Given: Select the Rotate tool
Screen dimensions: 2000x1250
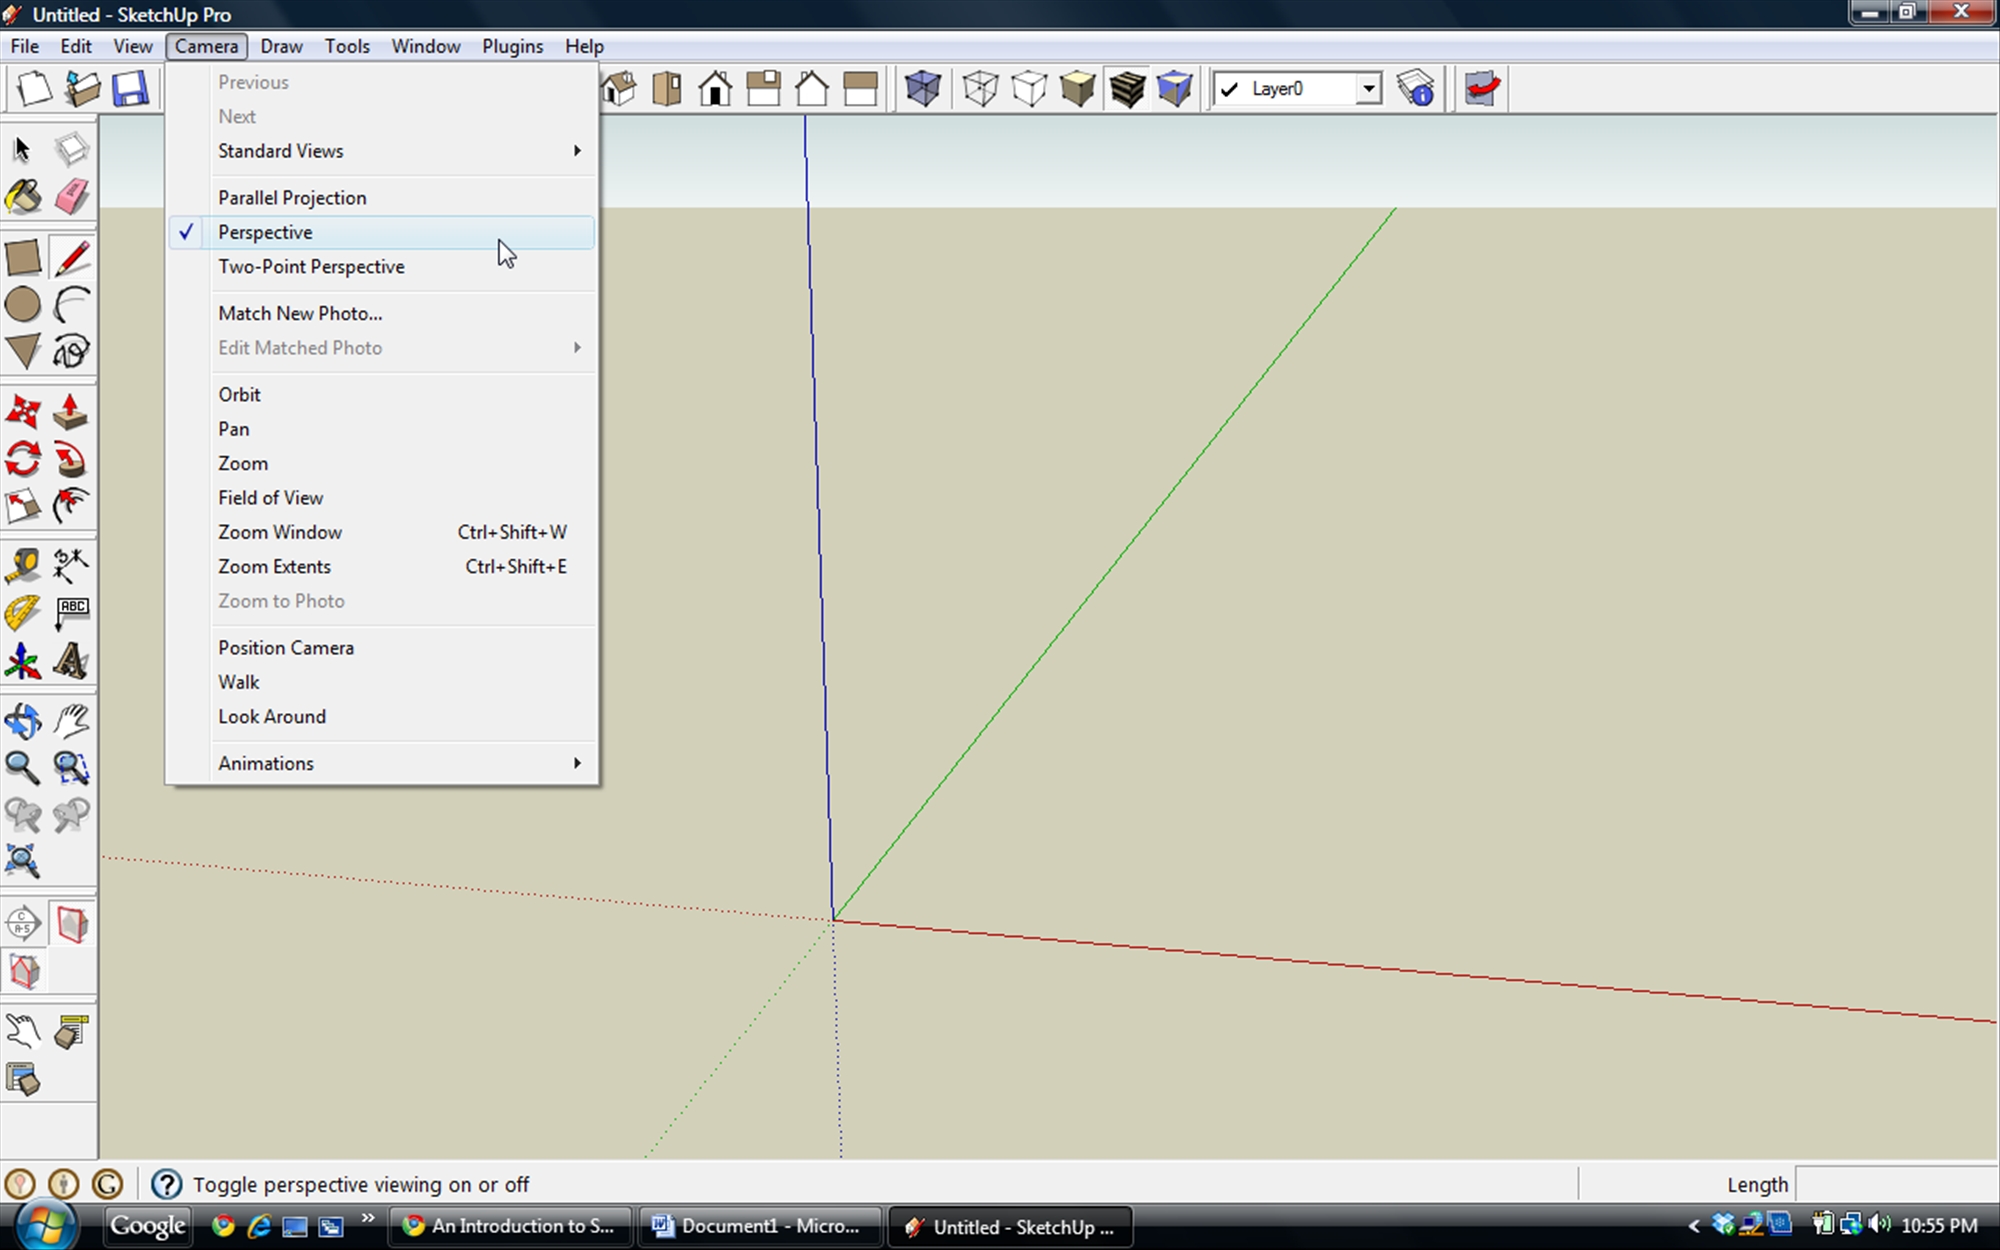Looking at the screenshot, I should pos(23,459).
